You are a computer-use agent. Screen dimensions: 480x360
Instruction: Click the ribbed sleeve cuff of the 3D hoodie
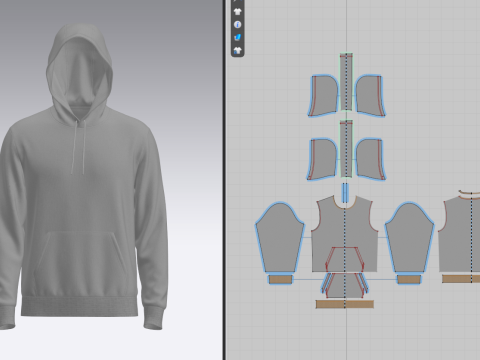(154, 317)
